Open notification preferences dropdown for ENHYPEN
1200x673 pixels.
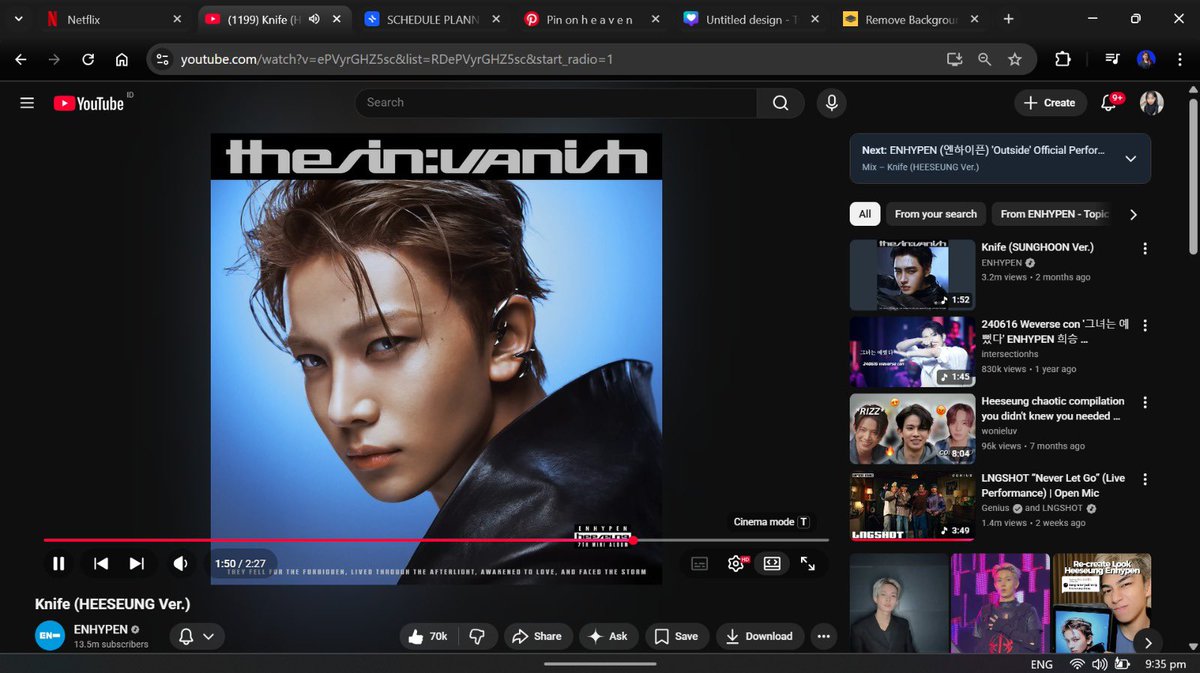click(x=196, y=636)
